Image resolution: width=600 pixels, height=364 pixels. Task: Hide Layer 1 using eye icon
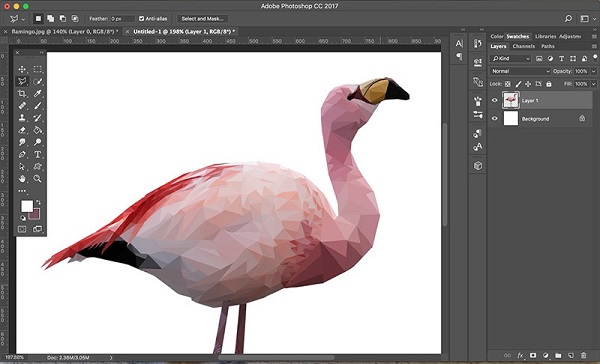pyautogui.click(x=494, y=100)
